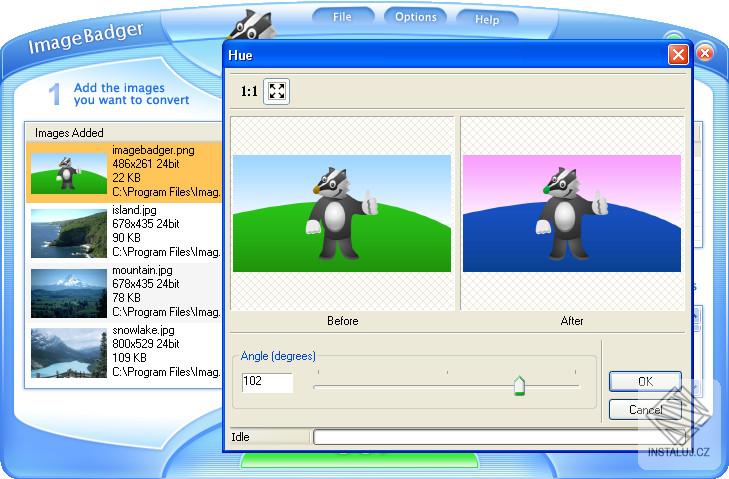Click the 'Images Added' column header
The width and height of the screenshot is (729, 479).
click(123, 133)
